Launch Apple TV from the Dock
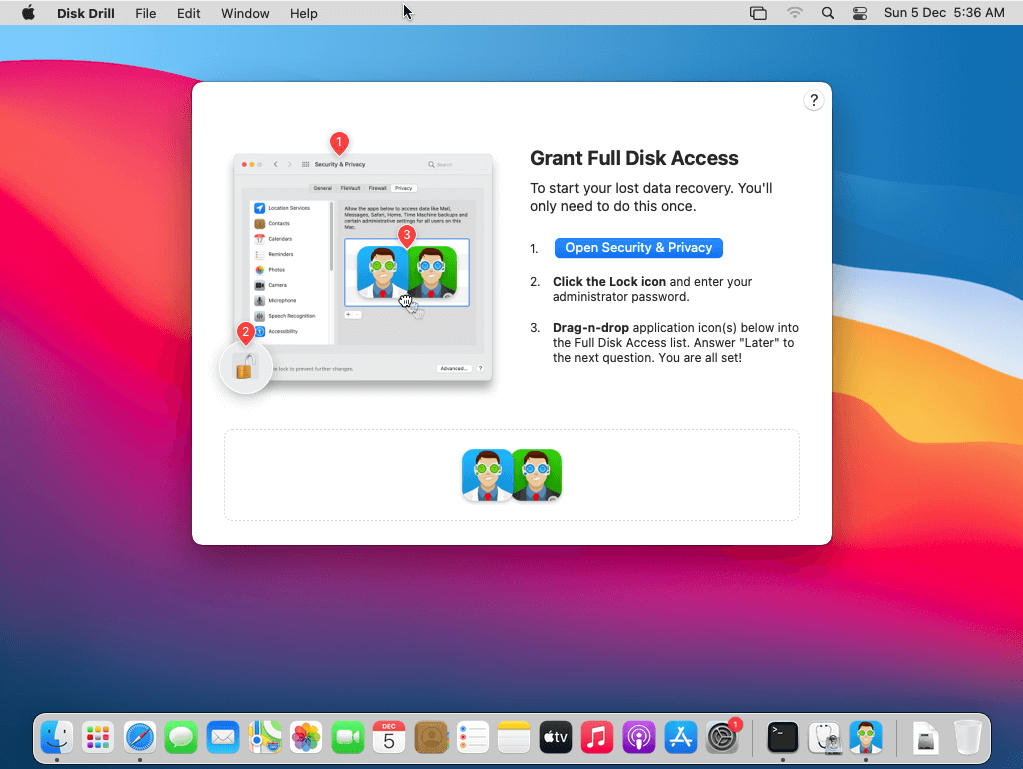Screen dimensions: 1023x769 pyautogui.click(x=556, y=738)
